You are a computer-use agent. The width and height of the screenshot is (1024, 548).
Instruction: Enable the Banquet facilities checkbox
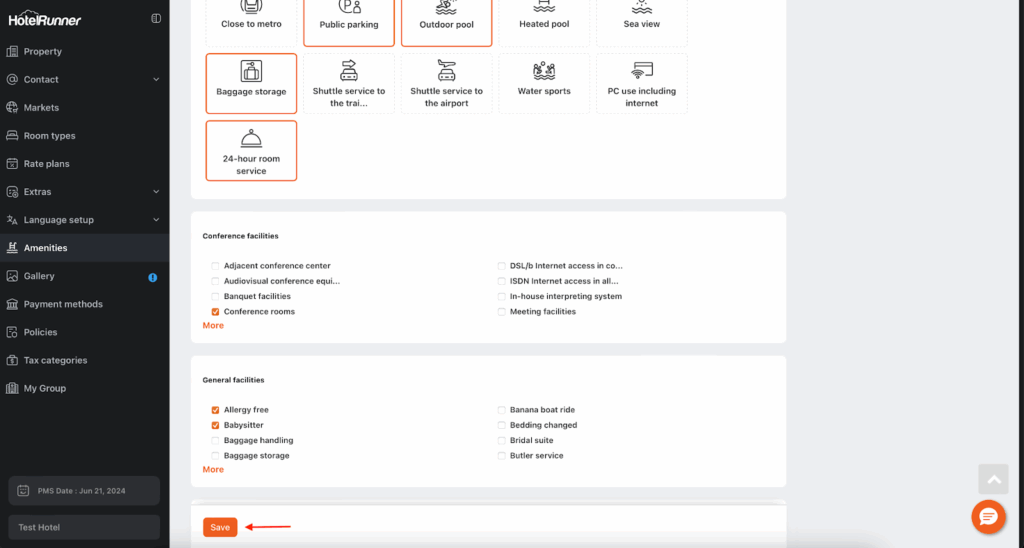pos(215,297)
